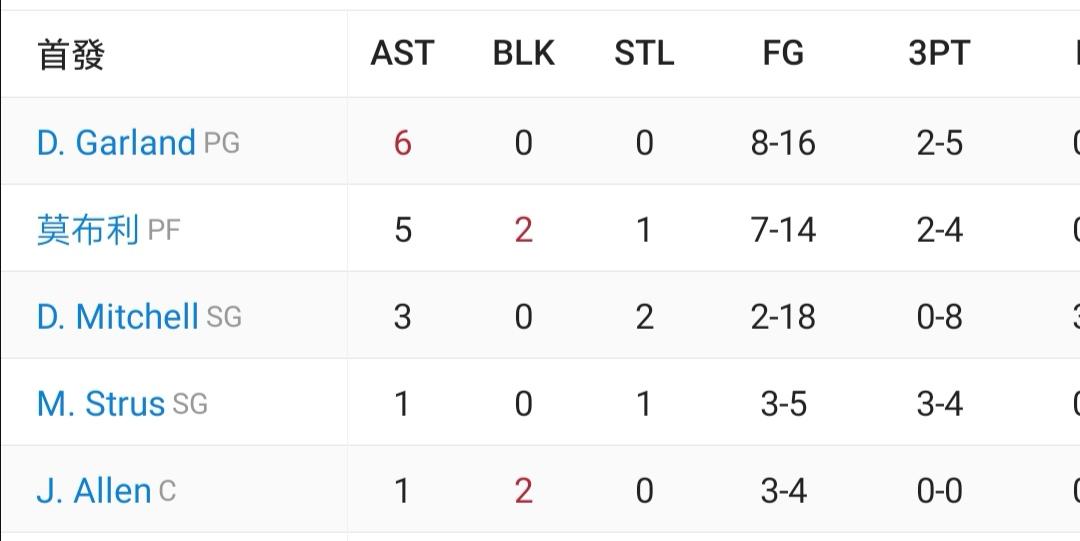Open 莫布利 player profile link
The image size is (1080, 541).
pyautogui.click(x=87, y=231)
